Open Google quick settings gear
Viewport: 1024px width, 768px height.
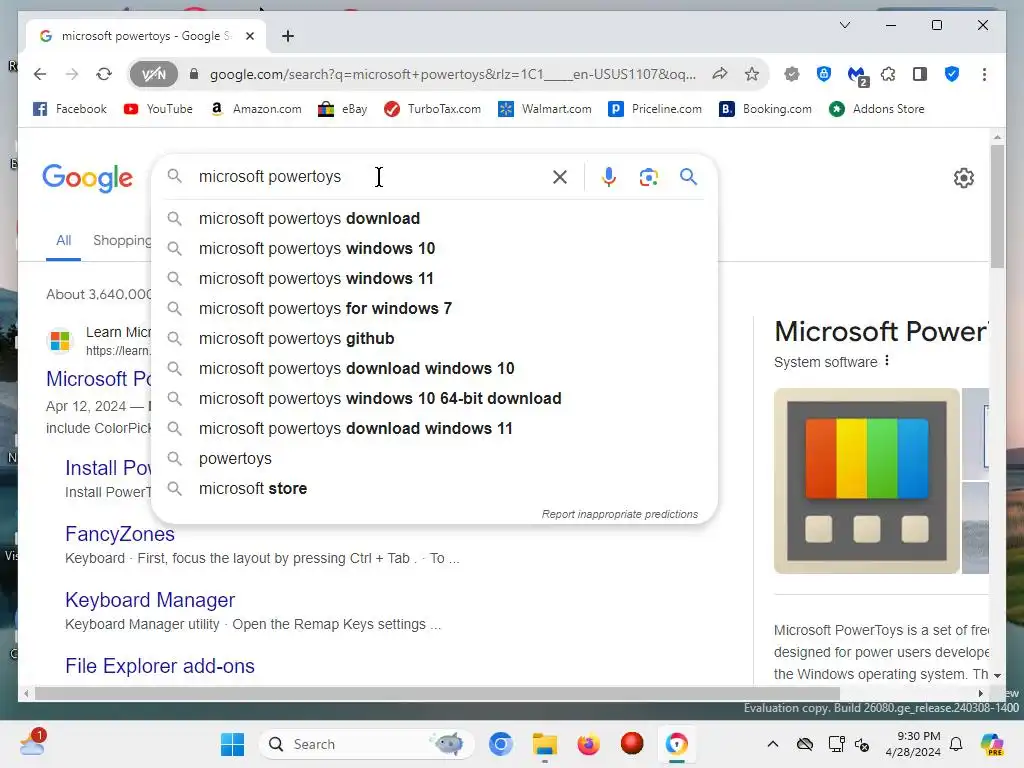(x=964, y=178)
